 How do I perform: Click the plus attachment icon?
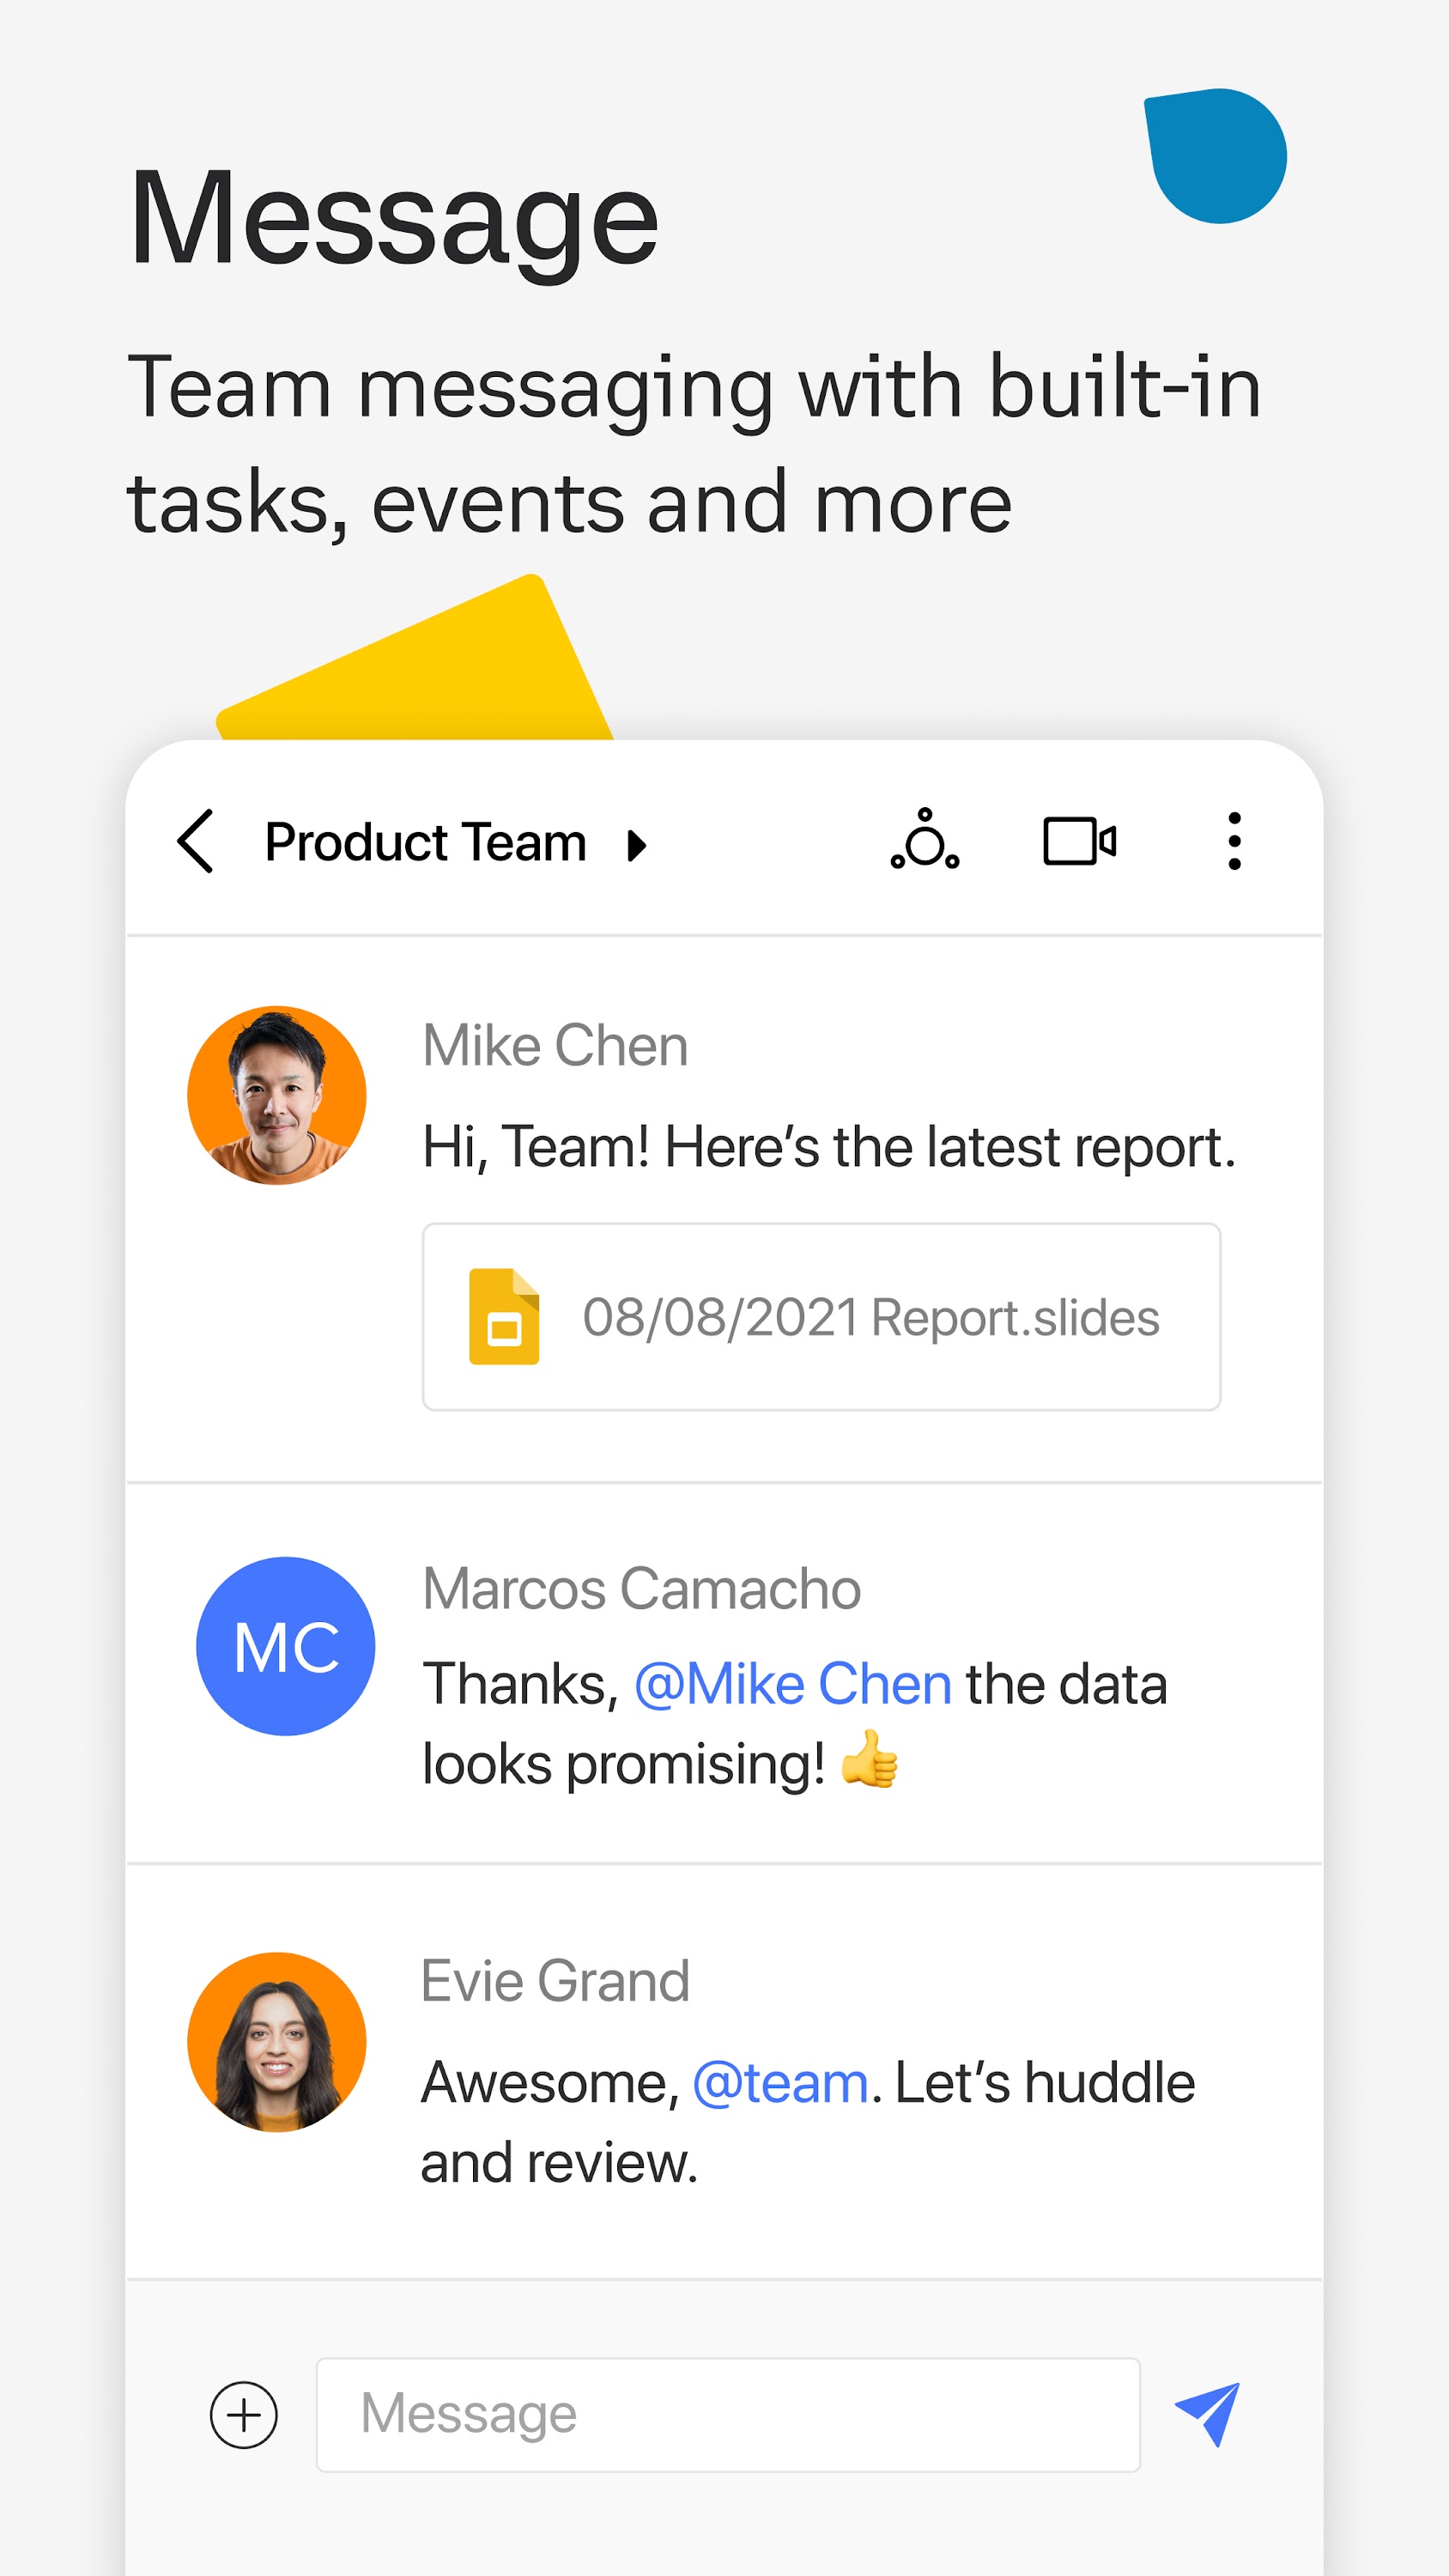tap(244, 2414)
